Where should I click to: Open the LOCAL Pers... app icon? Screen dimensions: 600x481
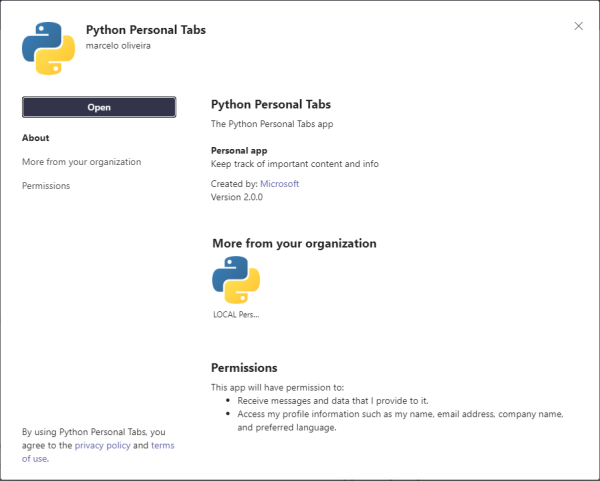pyautogui.click(x=236, y=280)
